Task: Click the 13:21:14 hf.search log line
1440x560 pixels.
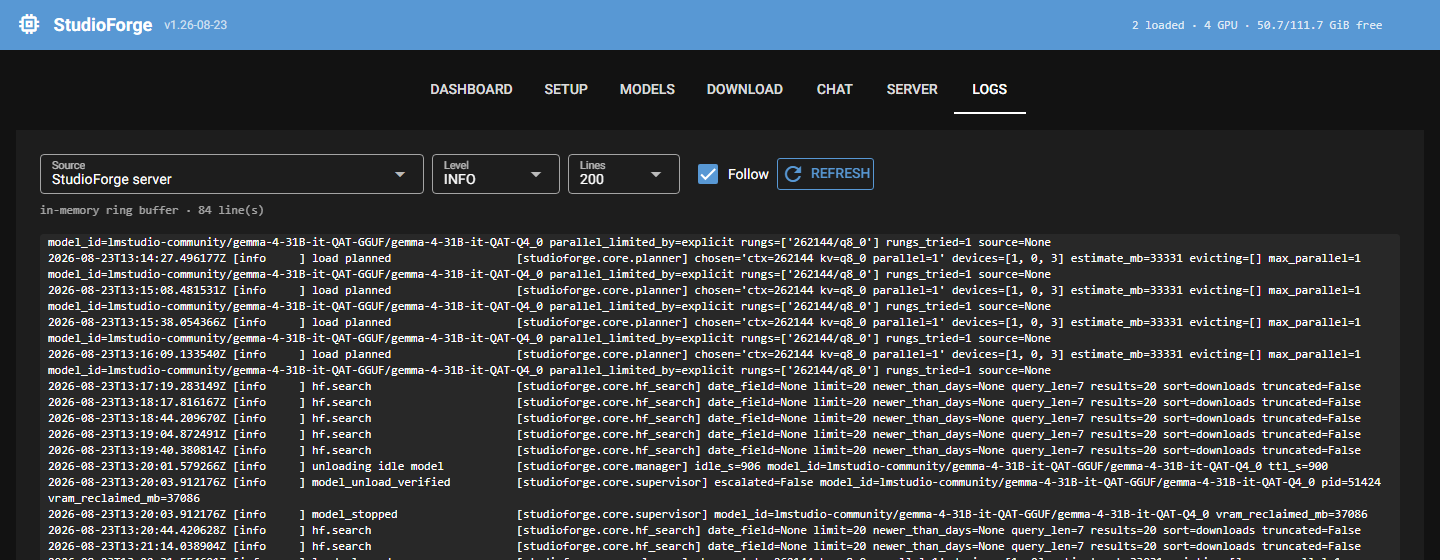Action: pos(704,546)
